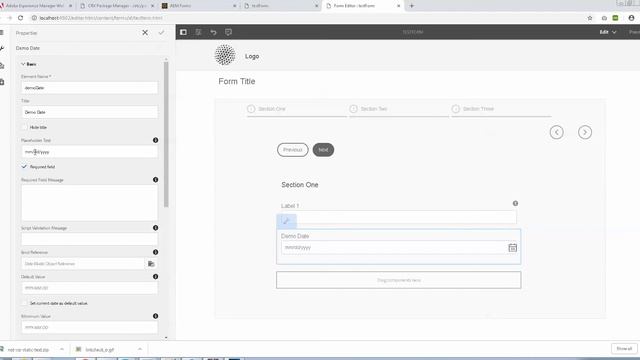Open the bottom icon in the left side rail
This screenshot has height=360, width=640.
point(2,82)
